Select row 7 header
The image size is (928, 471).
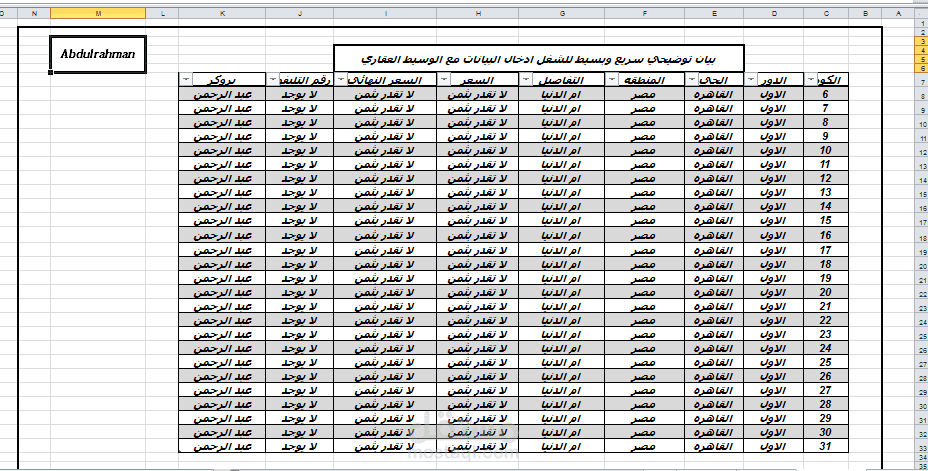coord(922,82)
